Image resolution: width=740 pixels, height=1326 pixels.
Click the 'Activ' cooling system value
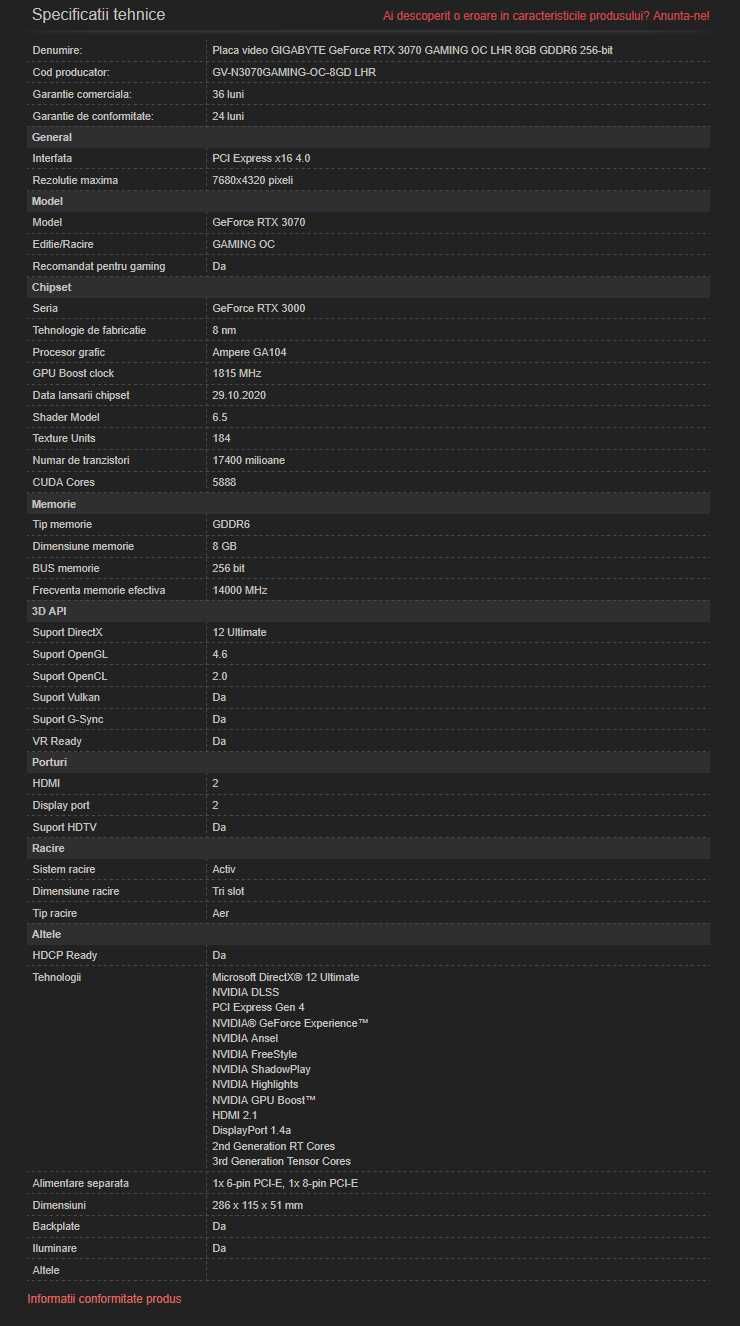click(x=224, y=869)
